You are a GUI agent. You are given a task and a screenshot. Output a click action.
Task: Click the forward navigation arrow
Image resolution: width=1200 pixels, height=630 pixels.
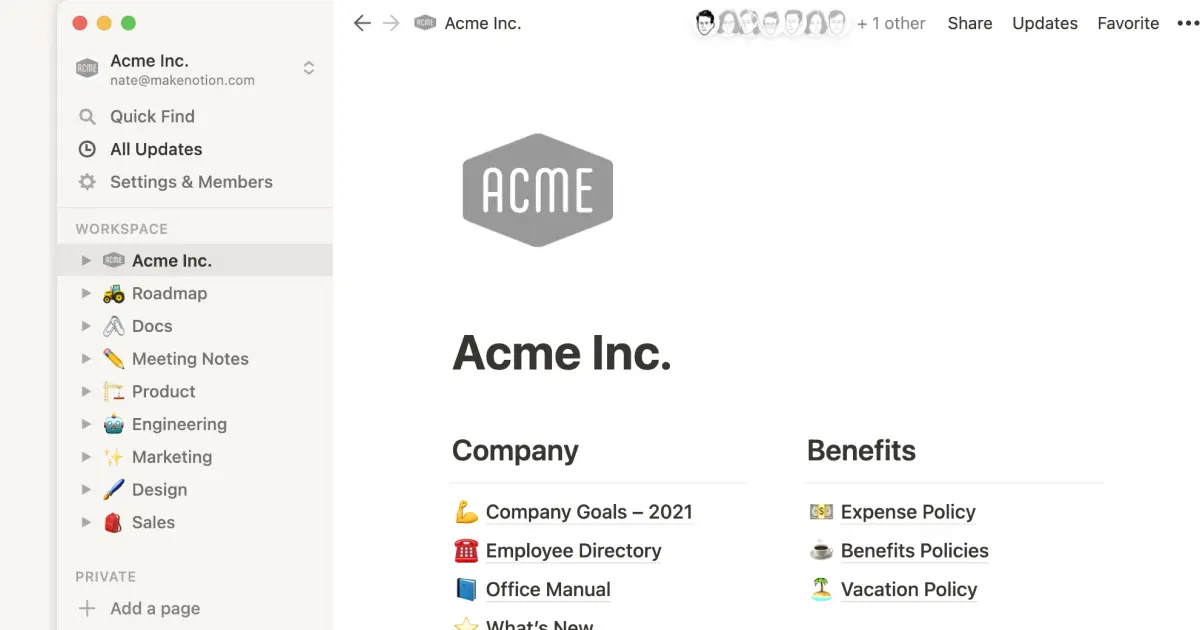pos(391,23)
